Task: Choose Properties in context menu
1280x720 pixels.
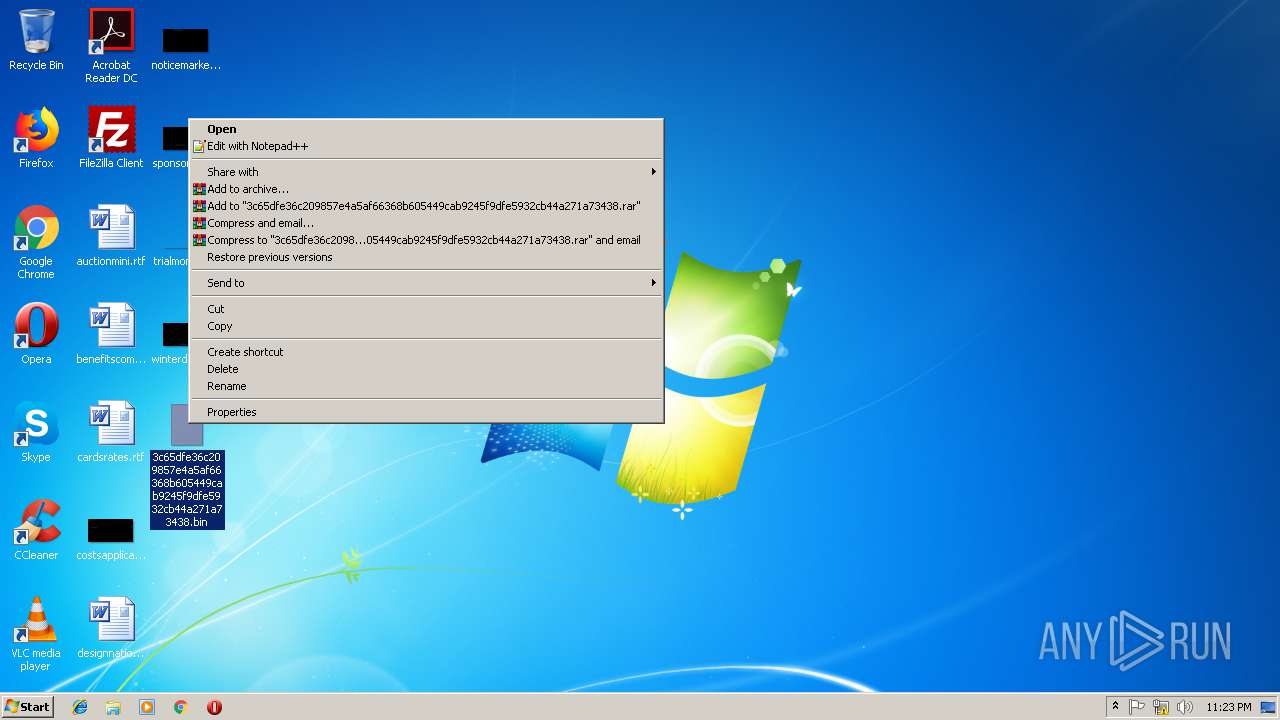Action: (426, 412)
